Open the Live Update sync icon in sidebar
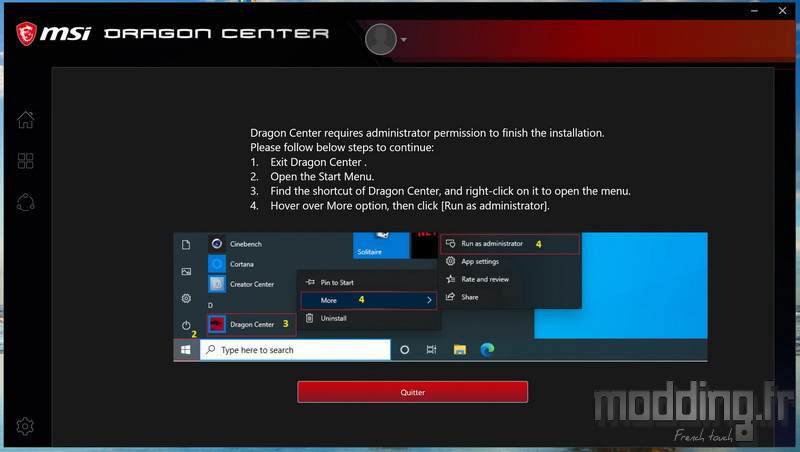 [26, 203]
